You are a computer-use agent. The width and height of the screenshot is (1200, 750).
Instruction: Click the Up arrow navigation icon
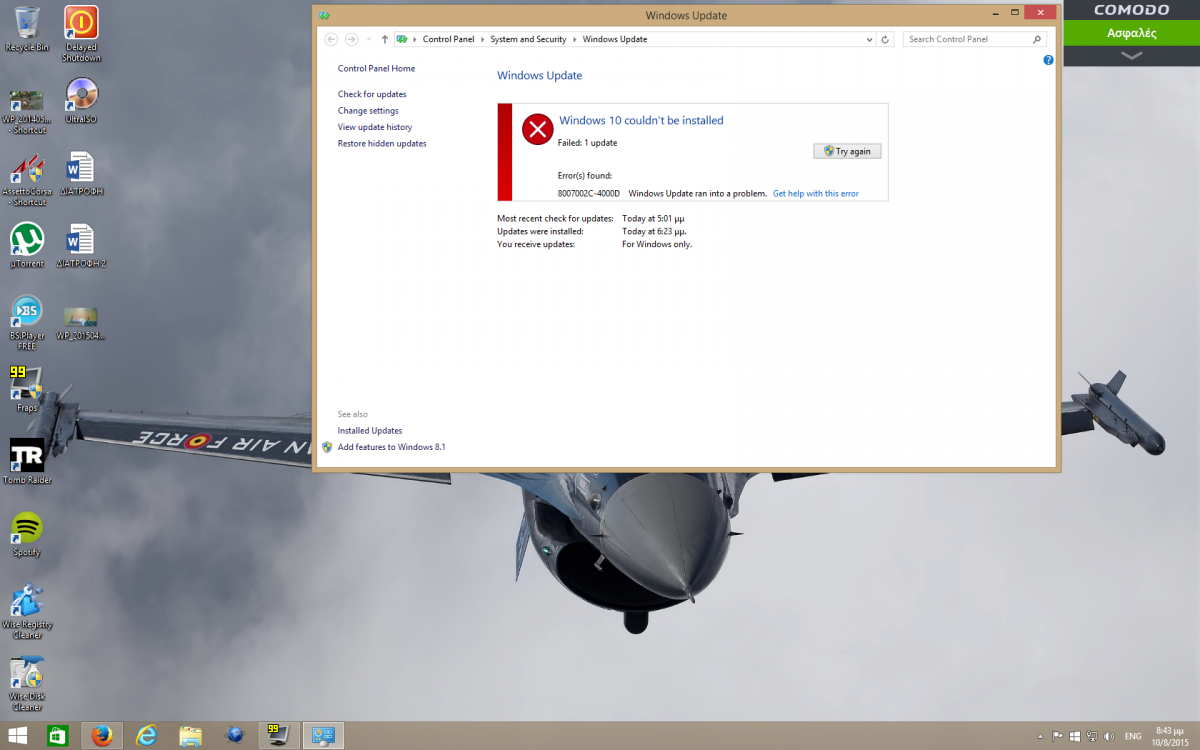click(x=385, y=39)
